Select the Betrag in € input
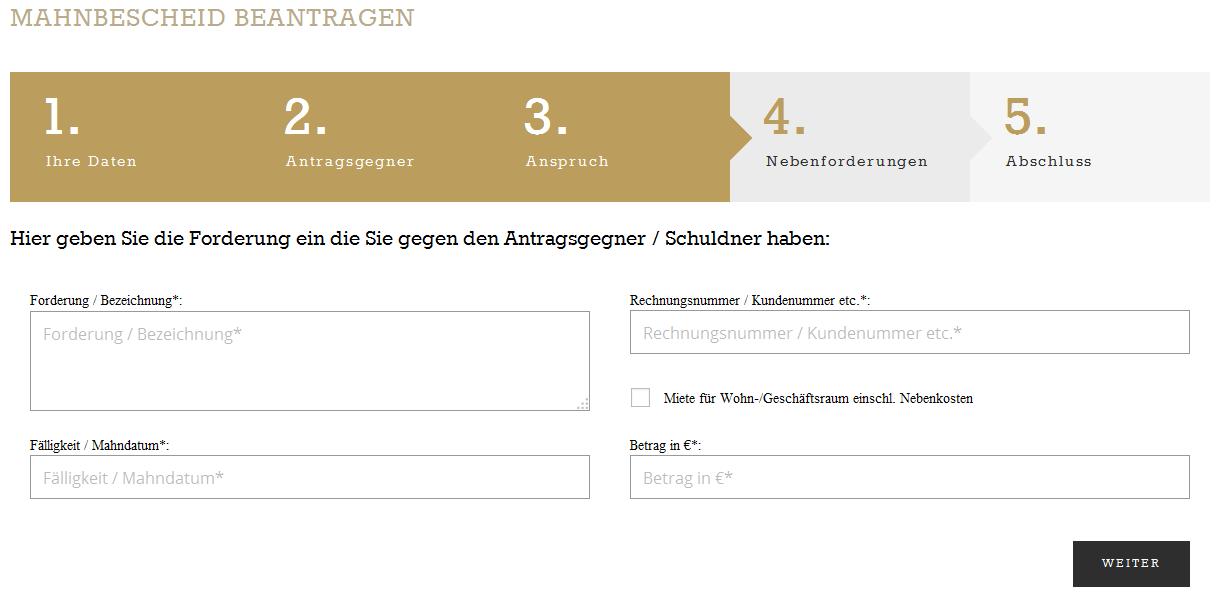The height and width of the screenshot is (598, 1220). tap(909, 477)
